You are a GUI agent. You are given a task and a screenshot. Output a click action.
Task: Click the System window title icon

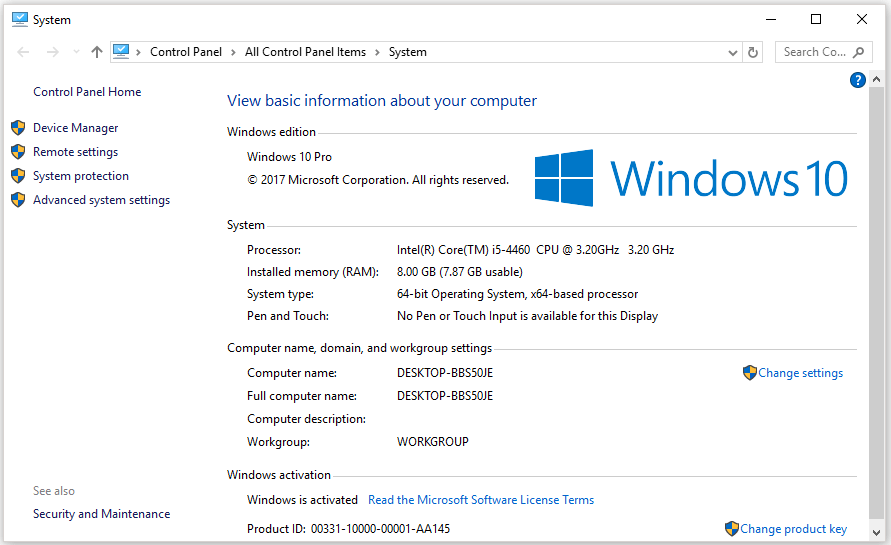click(x=20, y=19)
